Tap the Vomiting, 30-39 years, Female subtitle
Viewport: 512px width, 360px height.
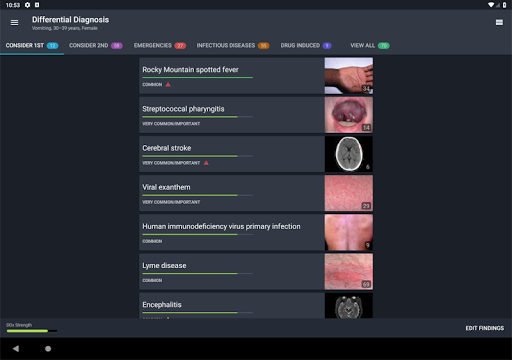(x=65, y=28)
